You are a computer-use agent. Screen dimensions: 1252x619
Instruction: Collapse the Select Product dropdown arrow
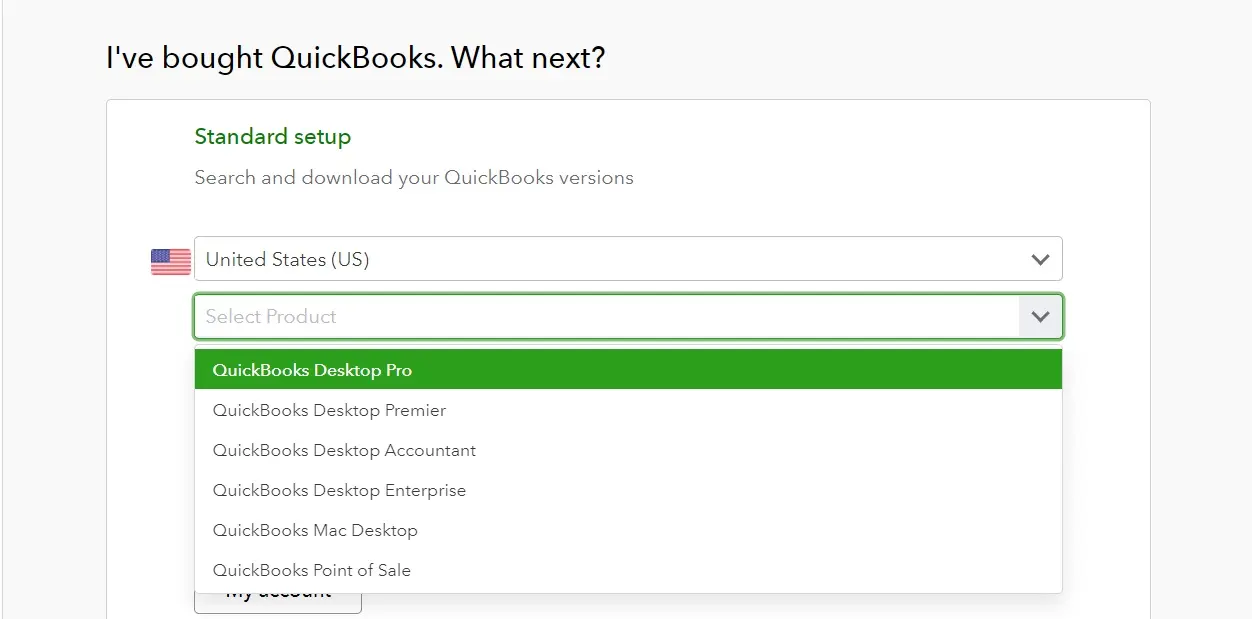1040,317
